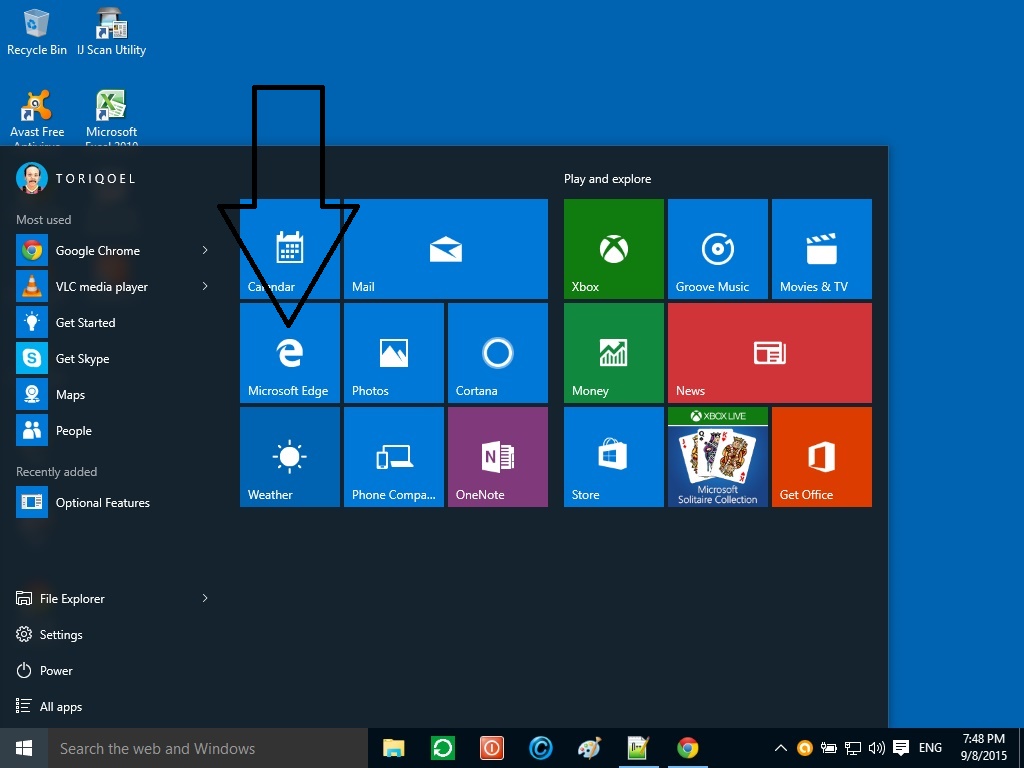Image resolution: width=1024 pixels, height=768 pixels.
Task: Click the taskbar clock and date
Action: 983,748
